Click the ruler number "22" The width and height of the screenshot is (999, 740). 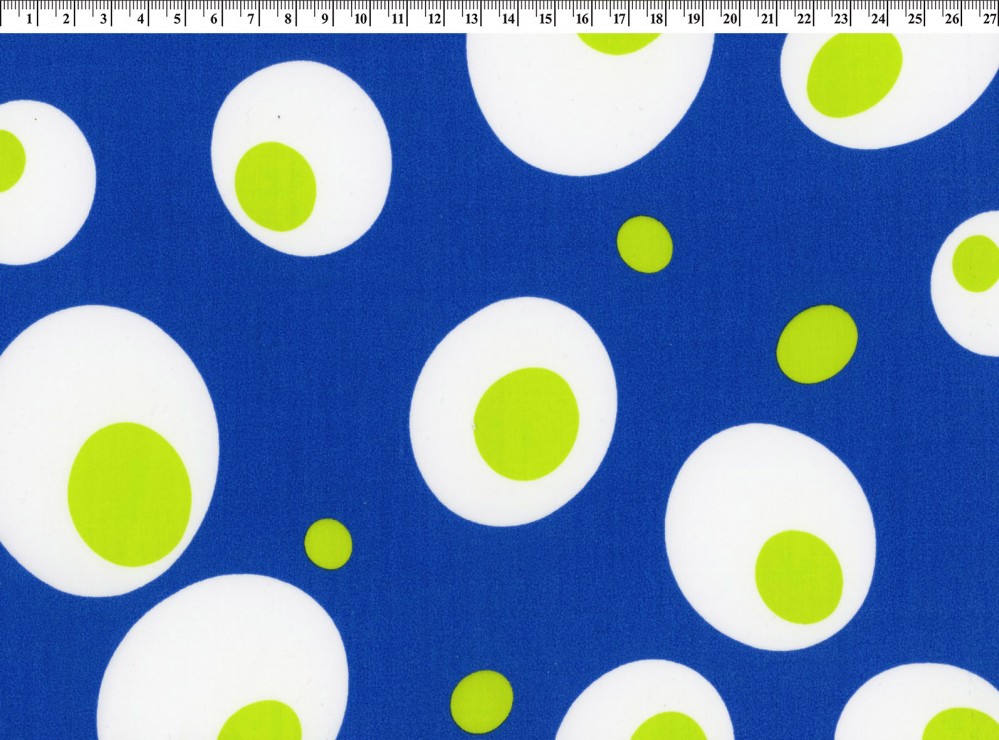point(804,19)
